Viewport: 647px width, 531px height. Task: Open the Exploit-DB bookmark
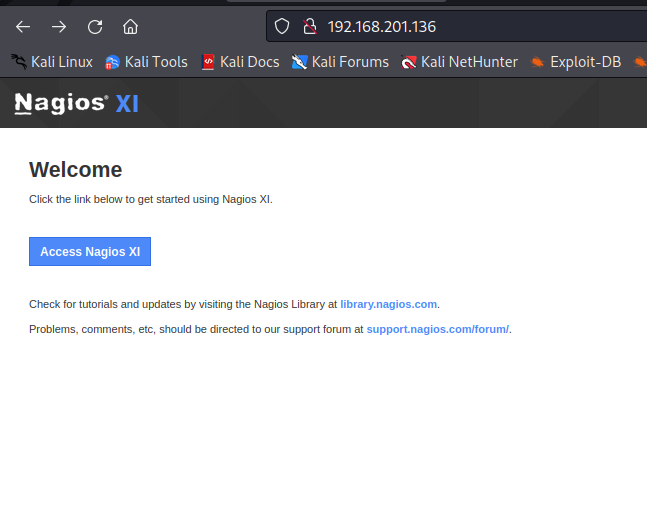click(575, 62)
